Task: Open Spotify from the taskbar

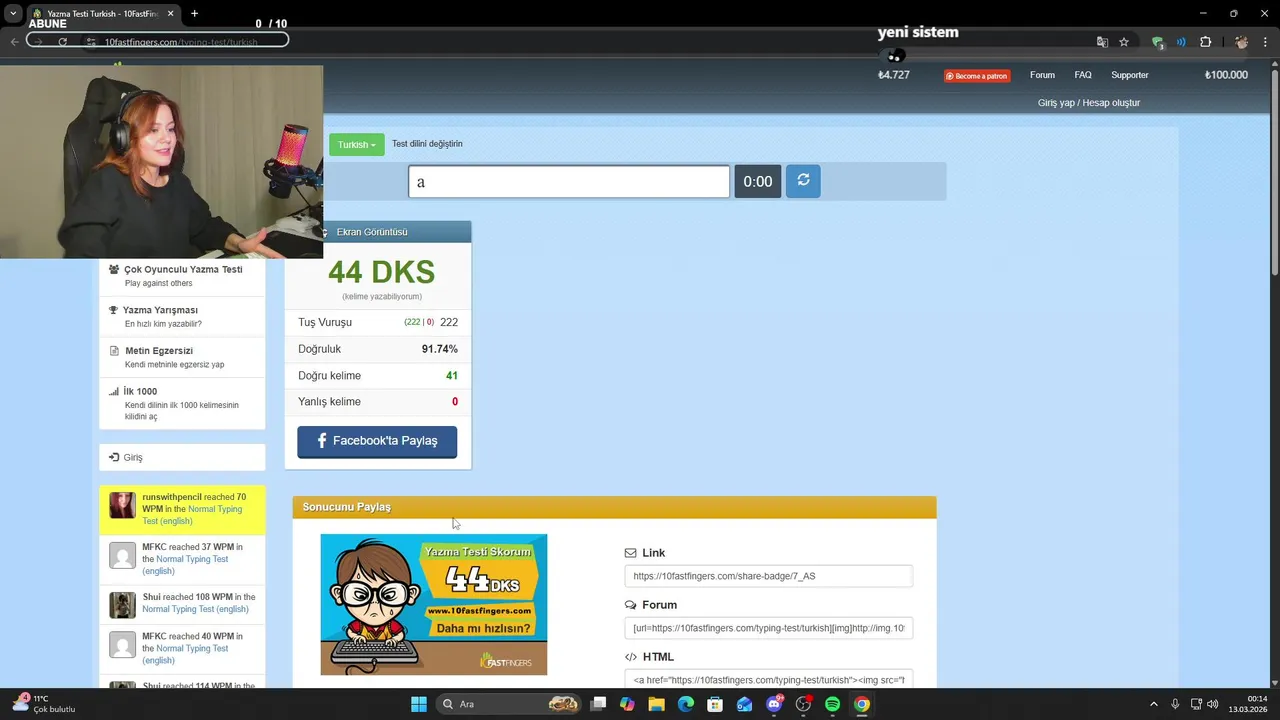Action: pyautogui.click(x=832, y=704)
